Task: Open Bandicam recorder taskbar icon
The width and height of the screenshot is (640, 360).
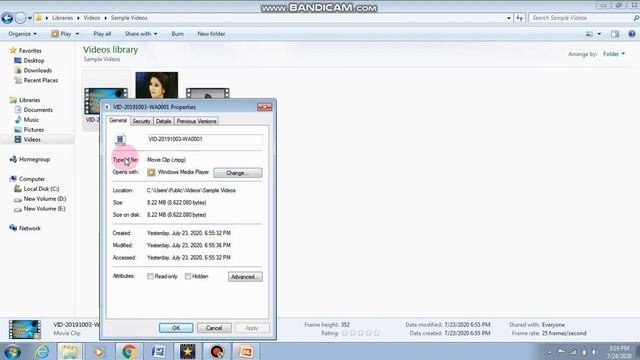Action: point(217,351)
